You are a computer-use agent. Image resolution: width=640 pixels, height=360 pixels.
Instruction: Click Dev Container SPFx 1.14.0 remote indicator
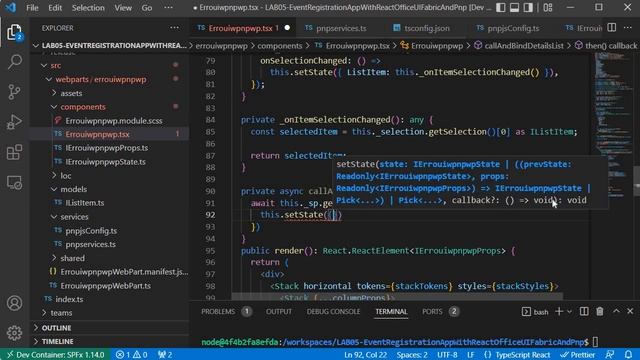pos(56,354)
